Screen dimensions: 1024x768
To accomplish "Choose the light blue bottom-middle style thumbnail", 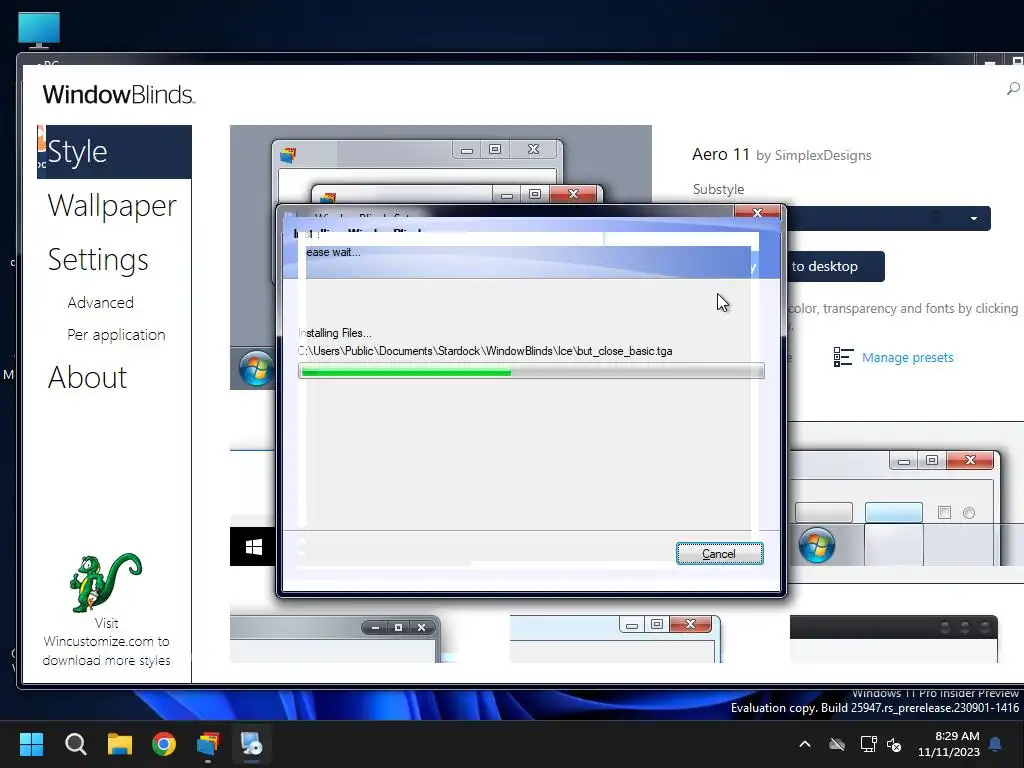I will click(x=615, y=639).
